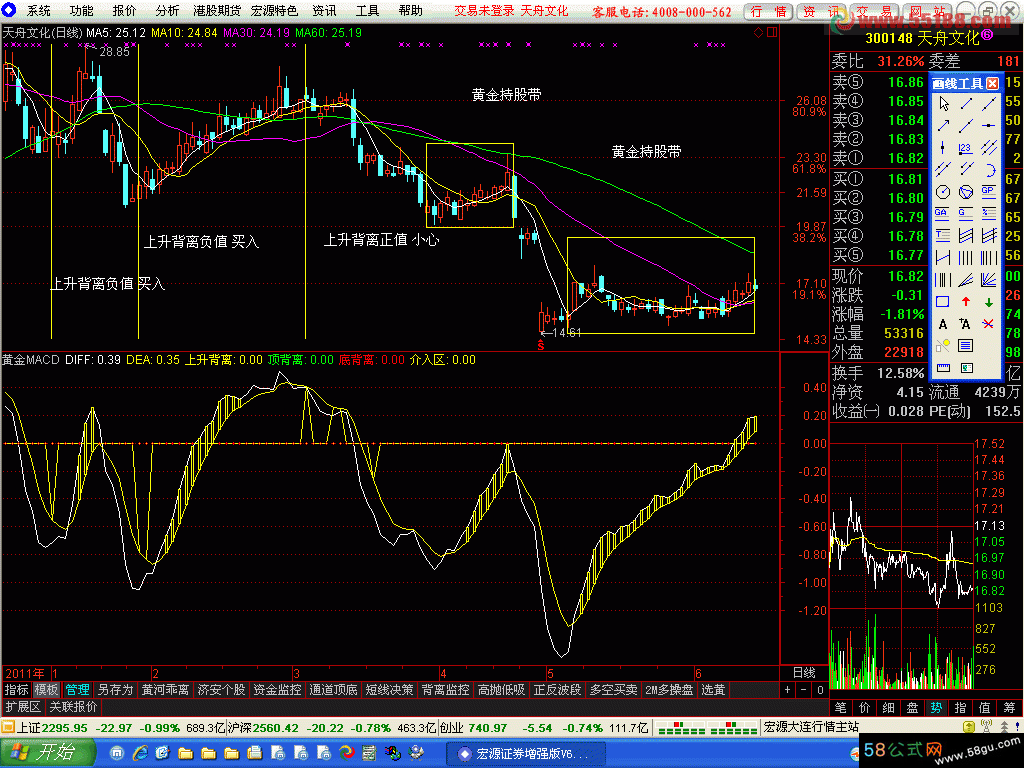This screenshot has height=768, width=1024.
Task: Select the red up-arrow marker tool
Action: click(x=965, y=302)
